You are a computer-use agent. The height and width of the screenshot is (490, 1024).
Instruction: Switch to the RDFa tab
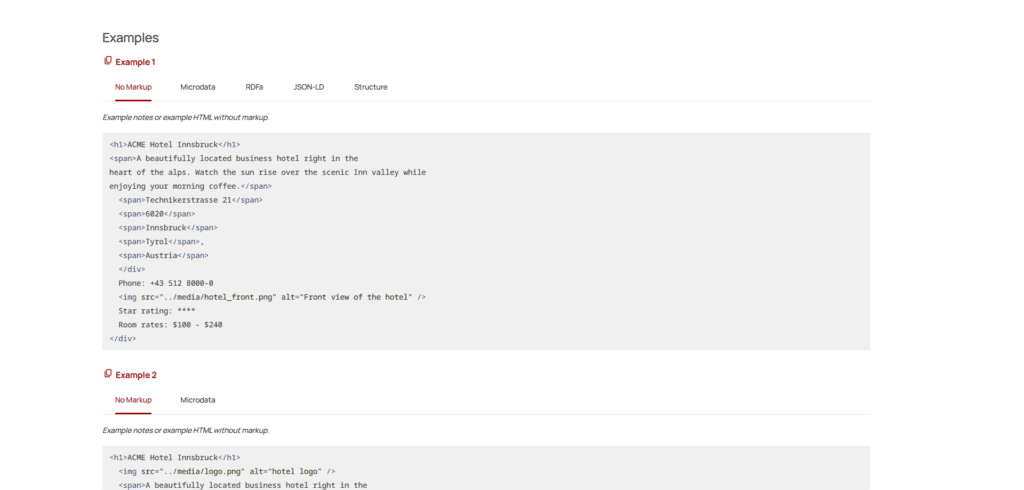(254, 87)
